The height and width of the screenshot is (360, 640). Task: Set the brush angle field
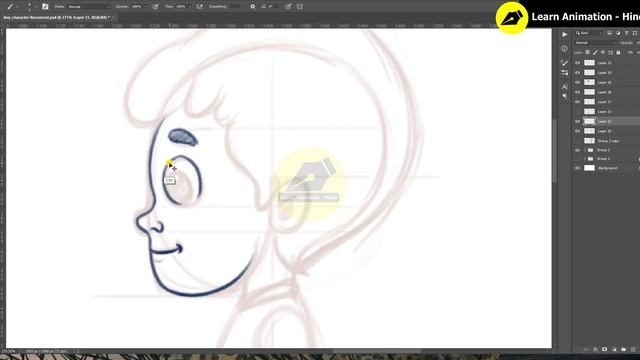click(273, 7)
